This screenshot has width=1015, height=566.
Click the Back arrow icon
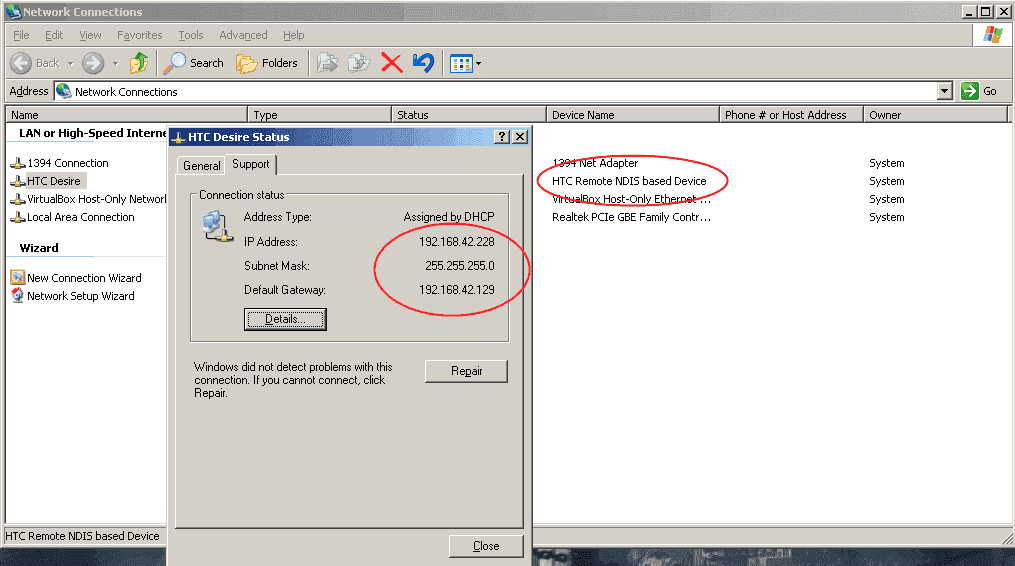tap(21, 63)
